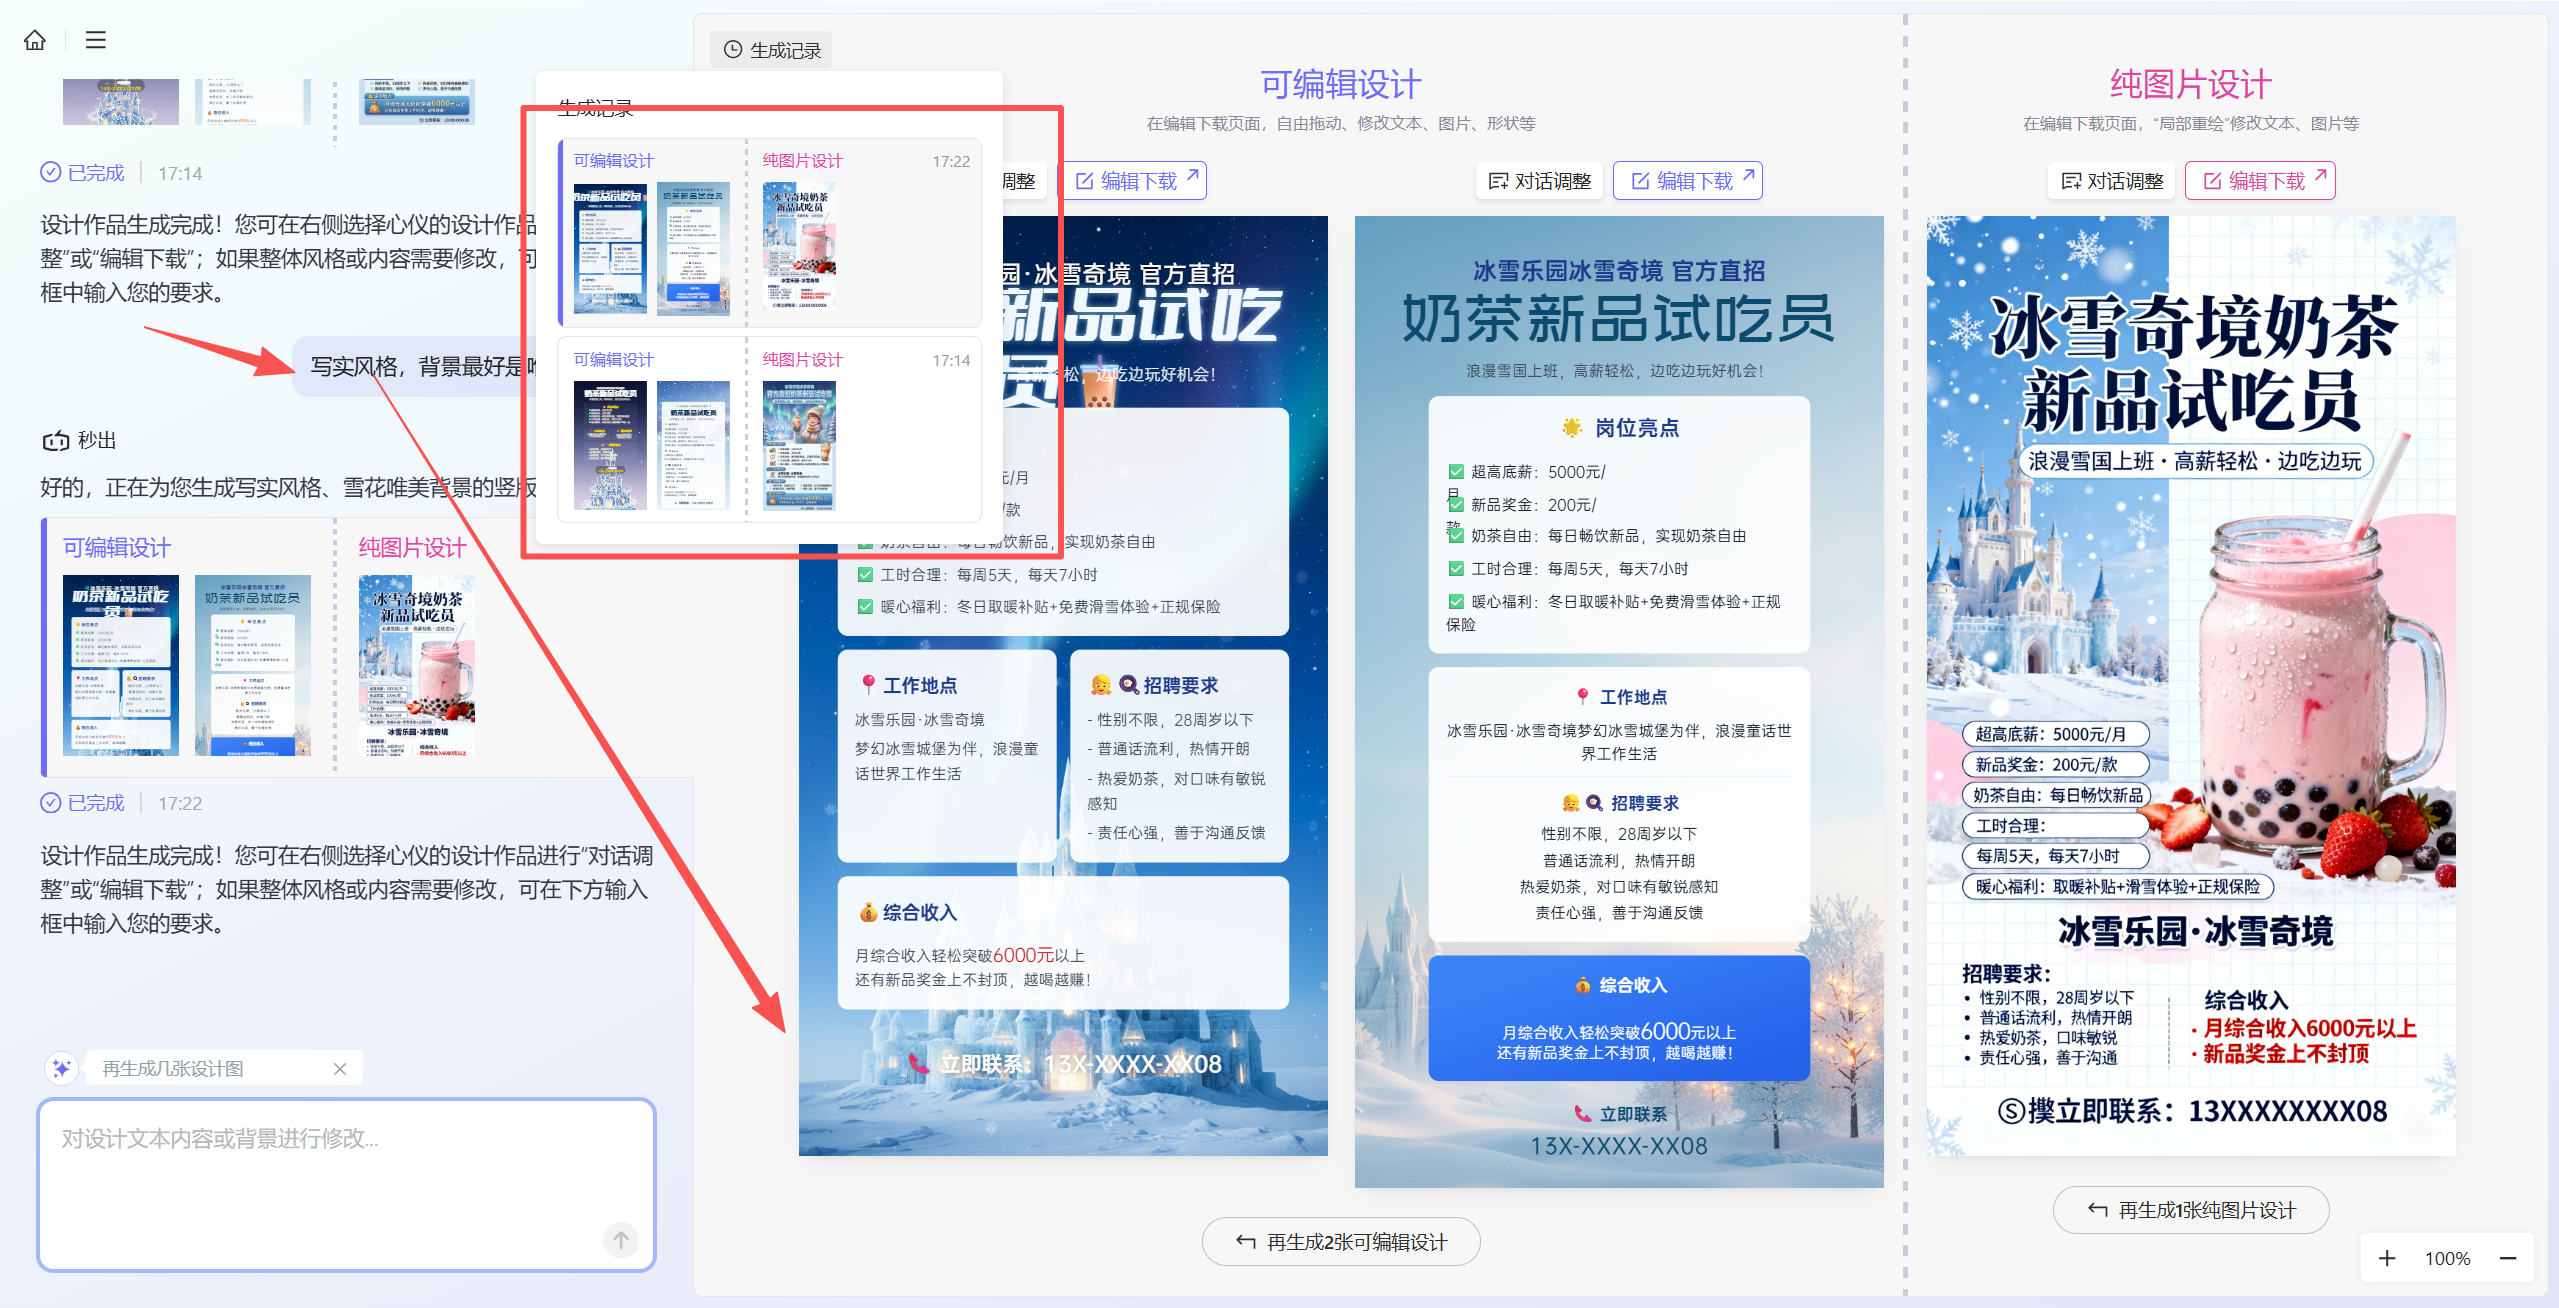Click 再生成1张纯图片设计 button

click(2191, 1210)
